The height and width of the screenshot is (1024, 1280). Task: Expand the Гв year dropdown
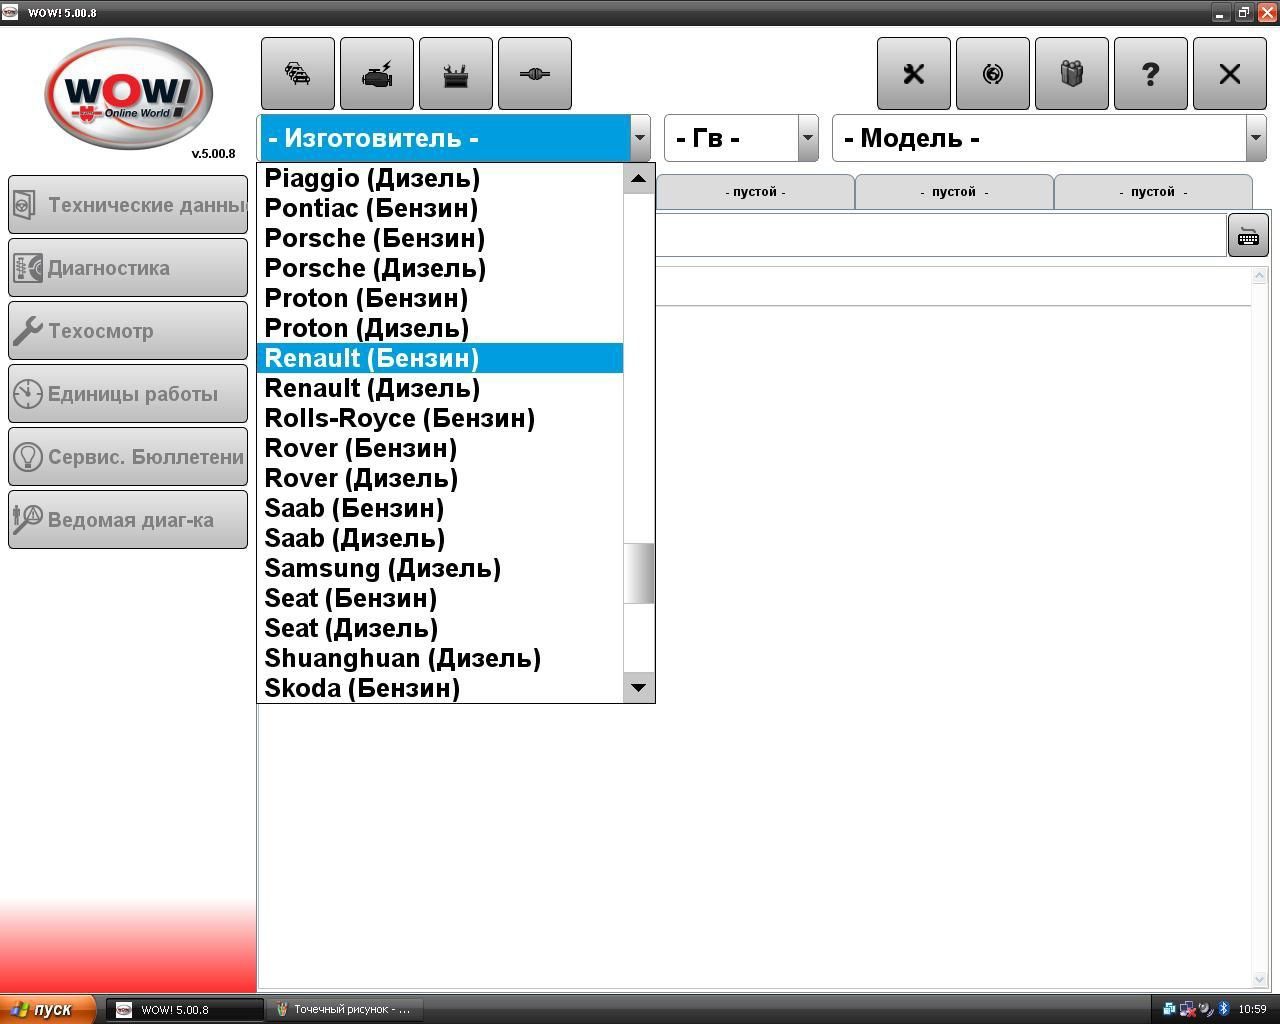tap(808, 138)
